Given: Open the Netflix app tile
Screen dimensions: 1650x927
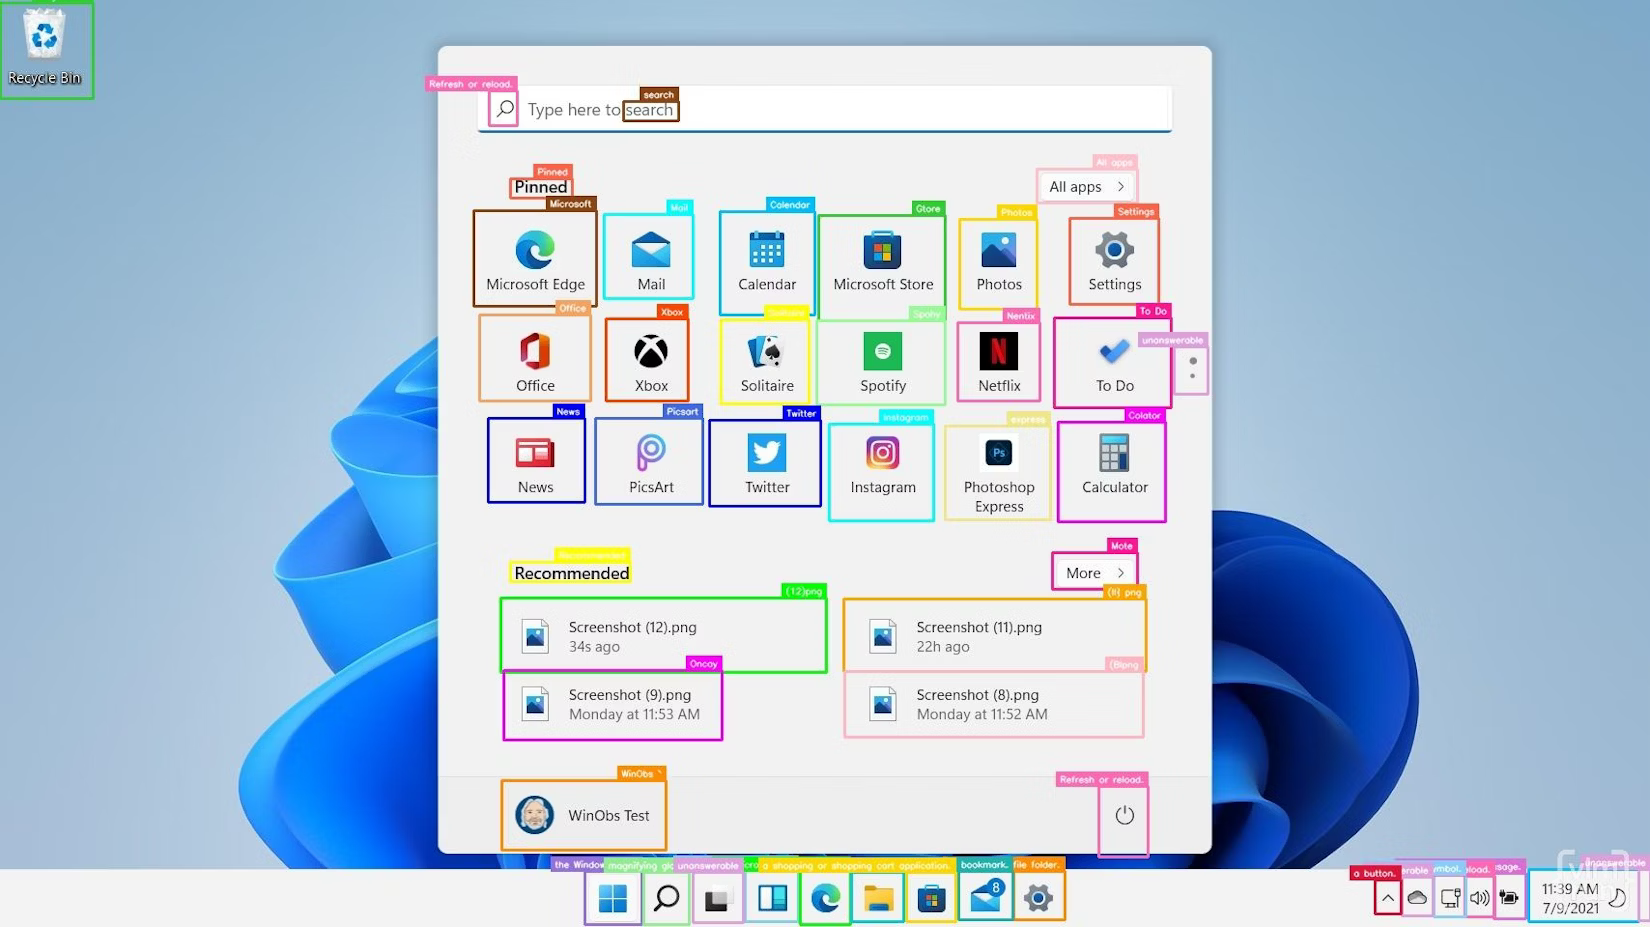Looking at the screenshot, I should 998,361.
